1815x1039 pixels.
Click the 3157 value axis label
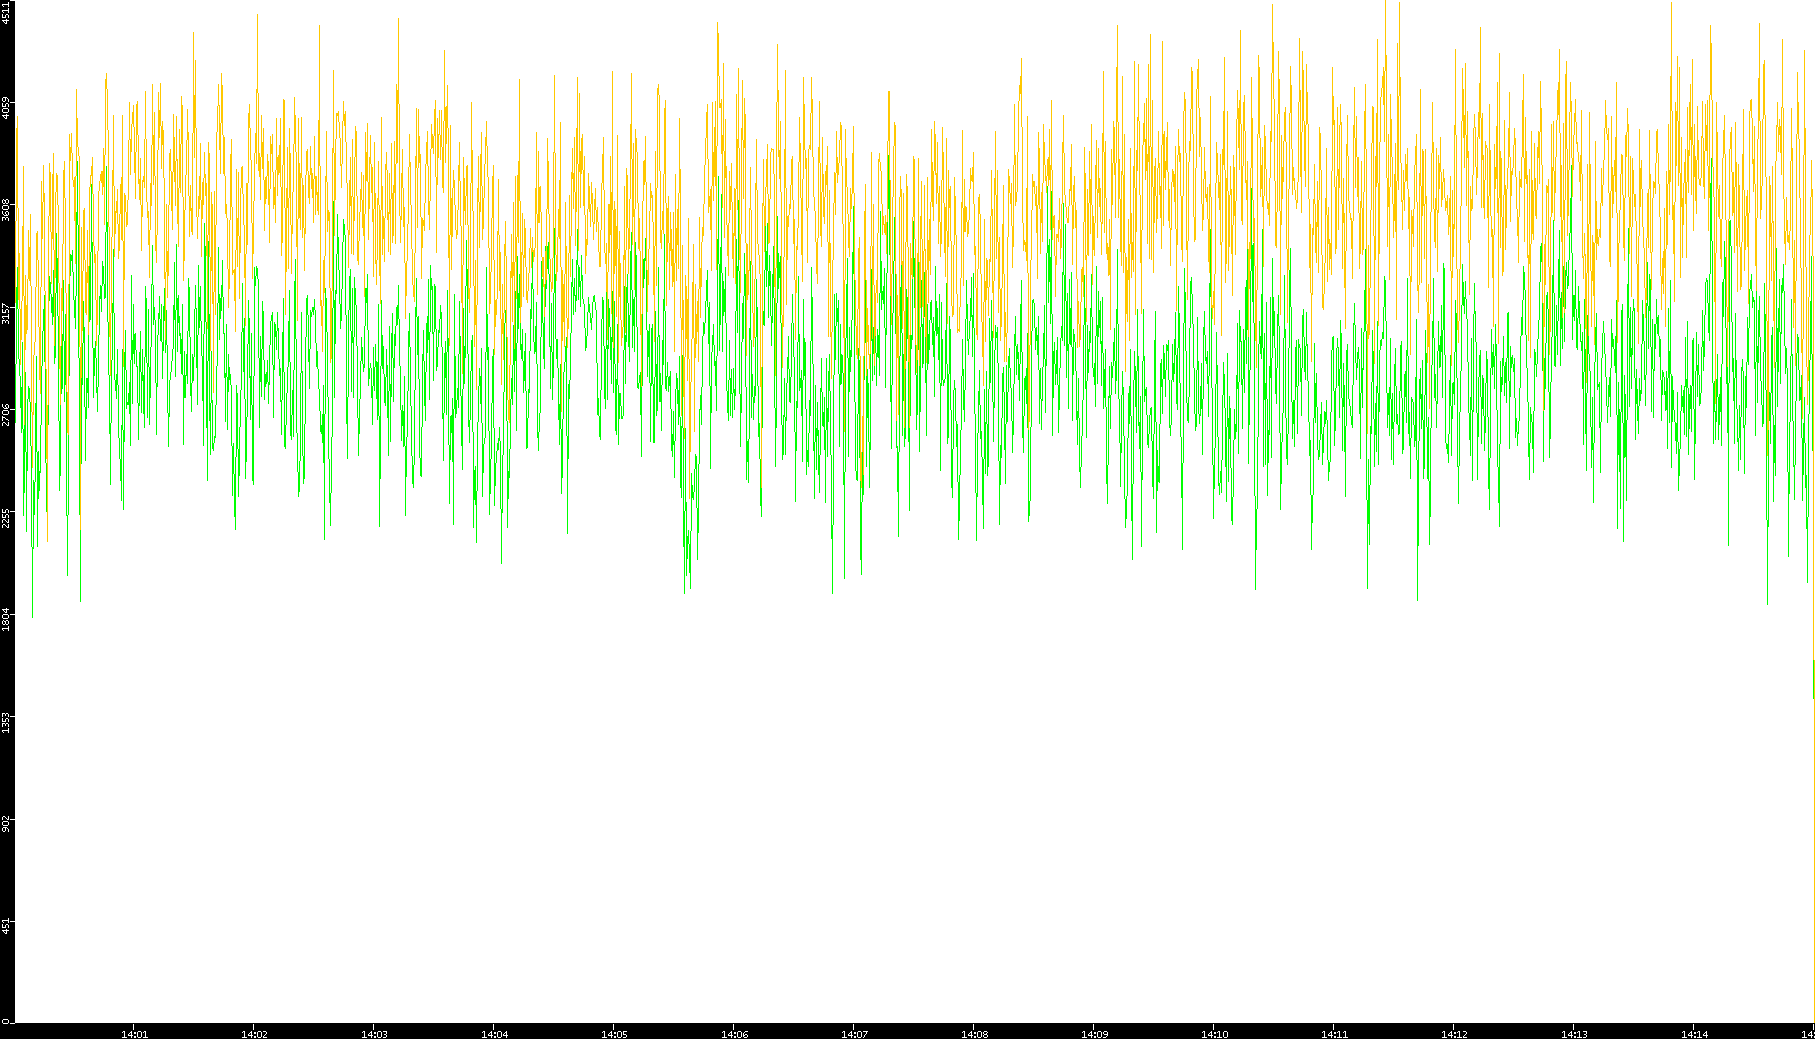click(x=7, y=312)
